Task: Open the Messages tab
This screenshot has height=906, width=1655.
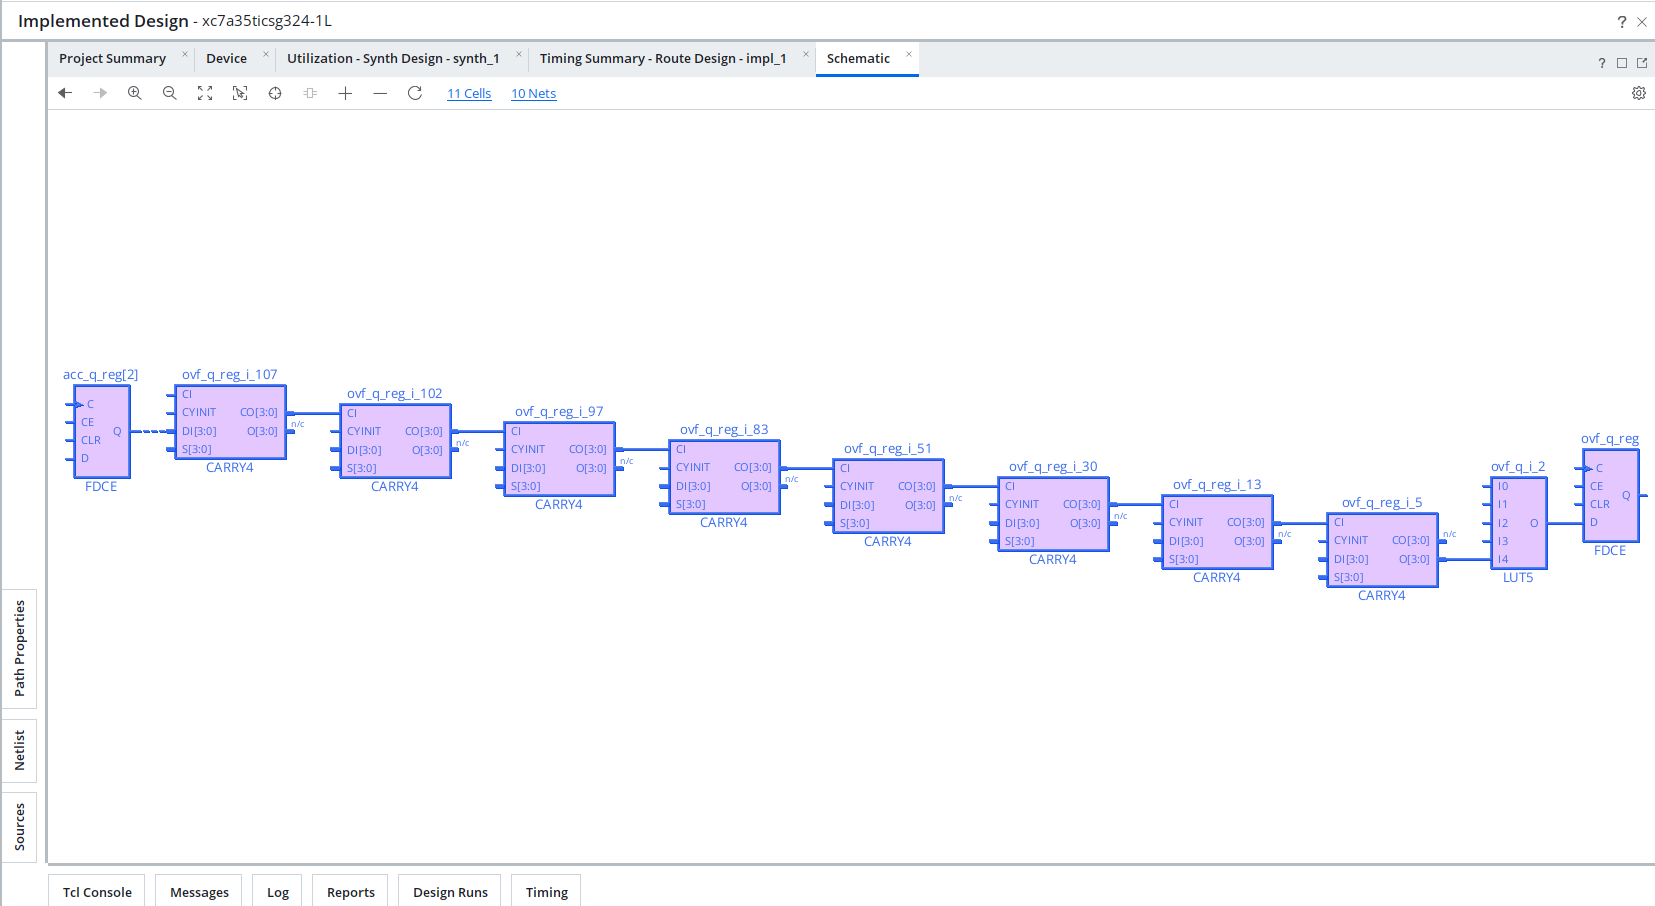Action: (199, 892)
